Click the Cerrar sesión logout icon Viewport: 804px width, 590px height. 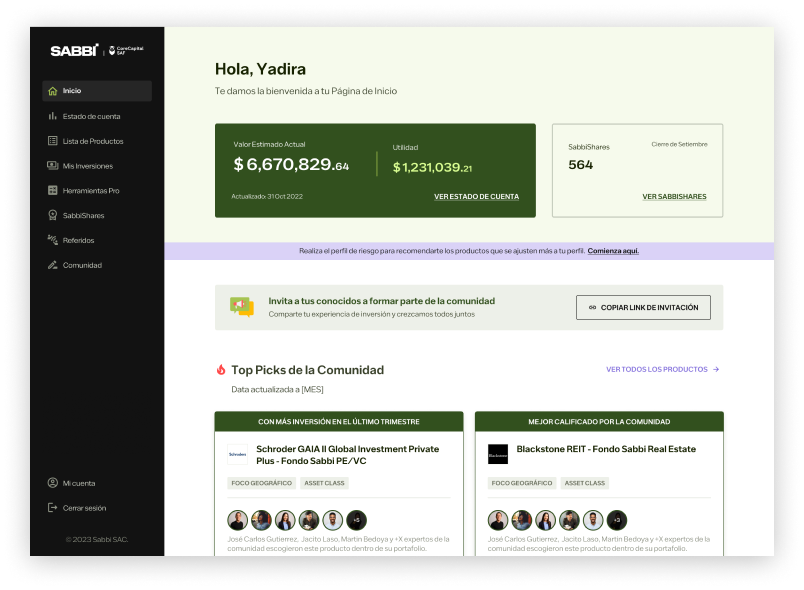coord(52,507)
